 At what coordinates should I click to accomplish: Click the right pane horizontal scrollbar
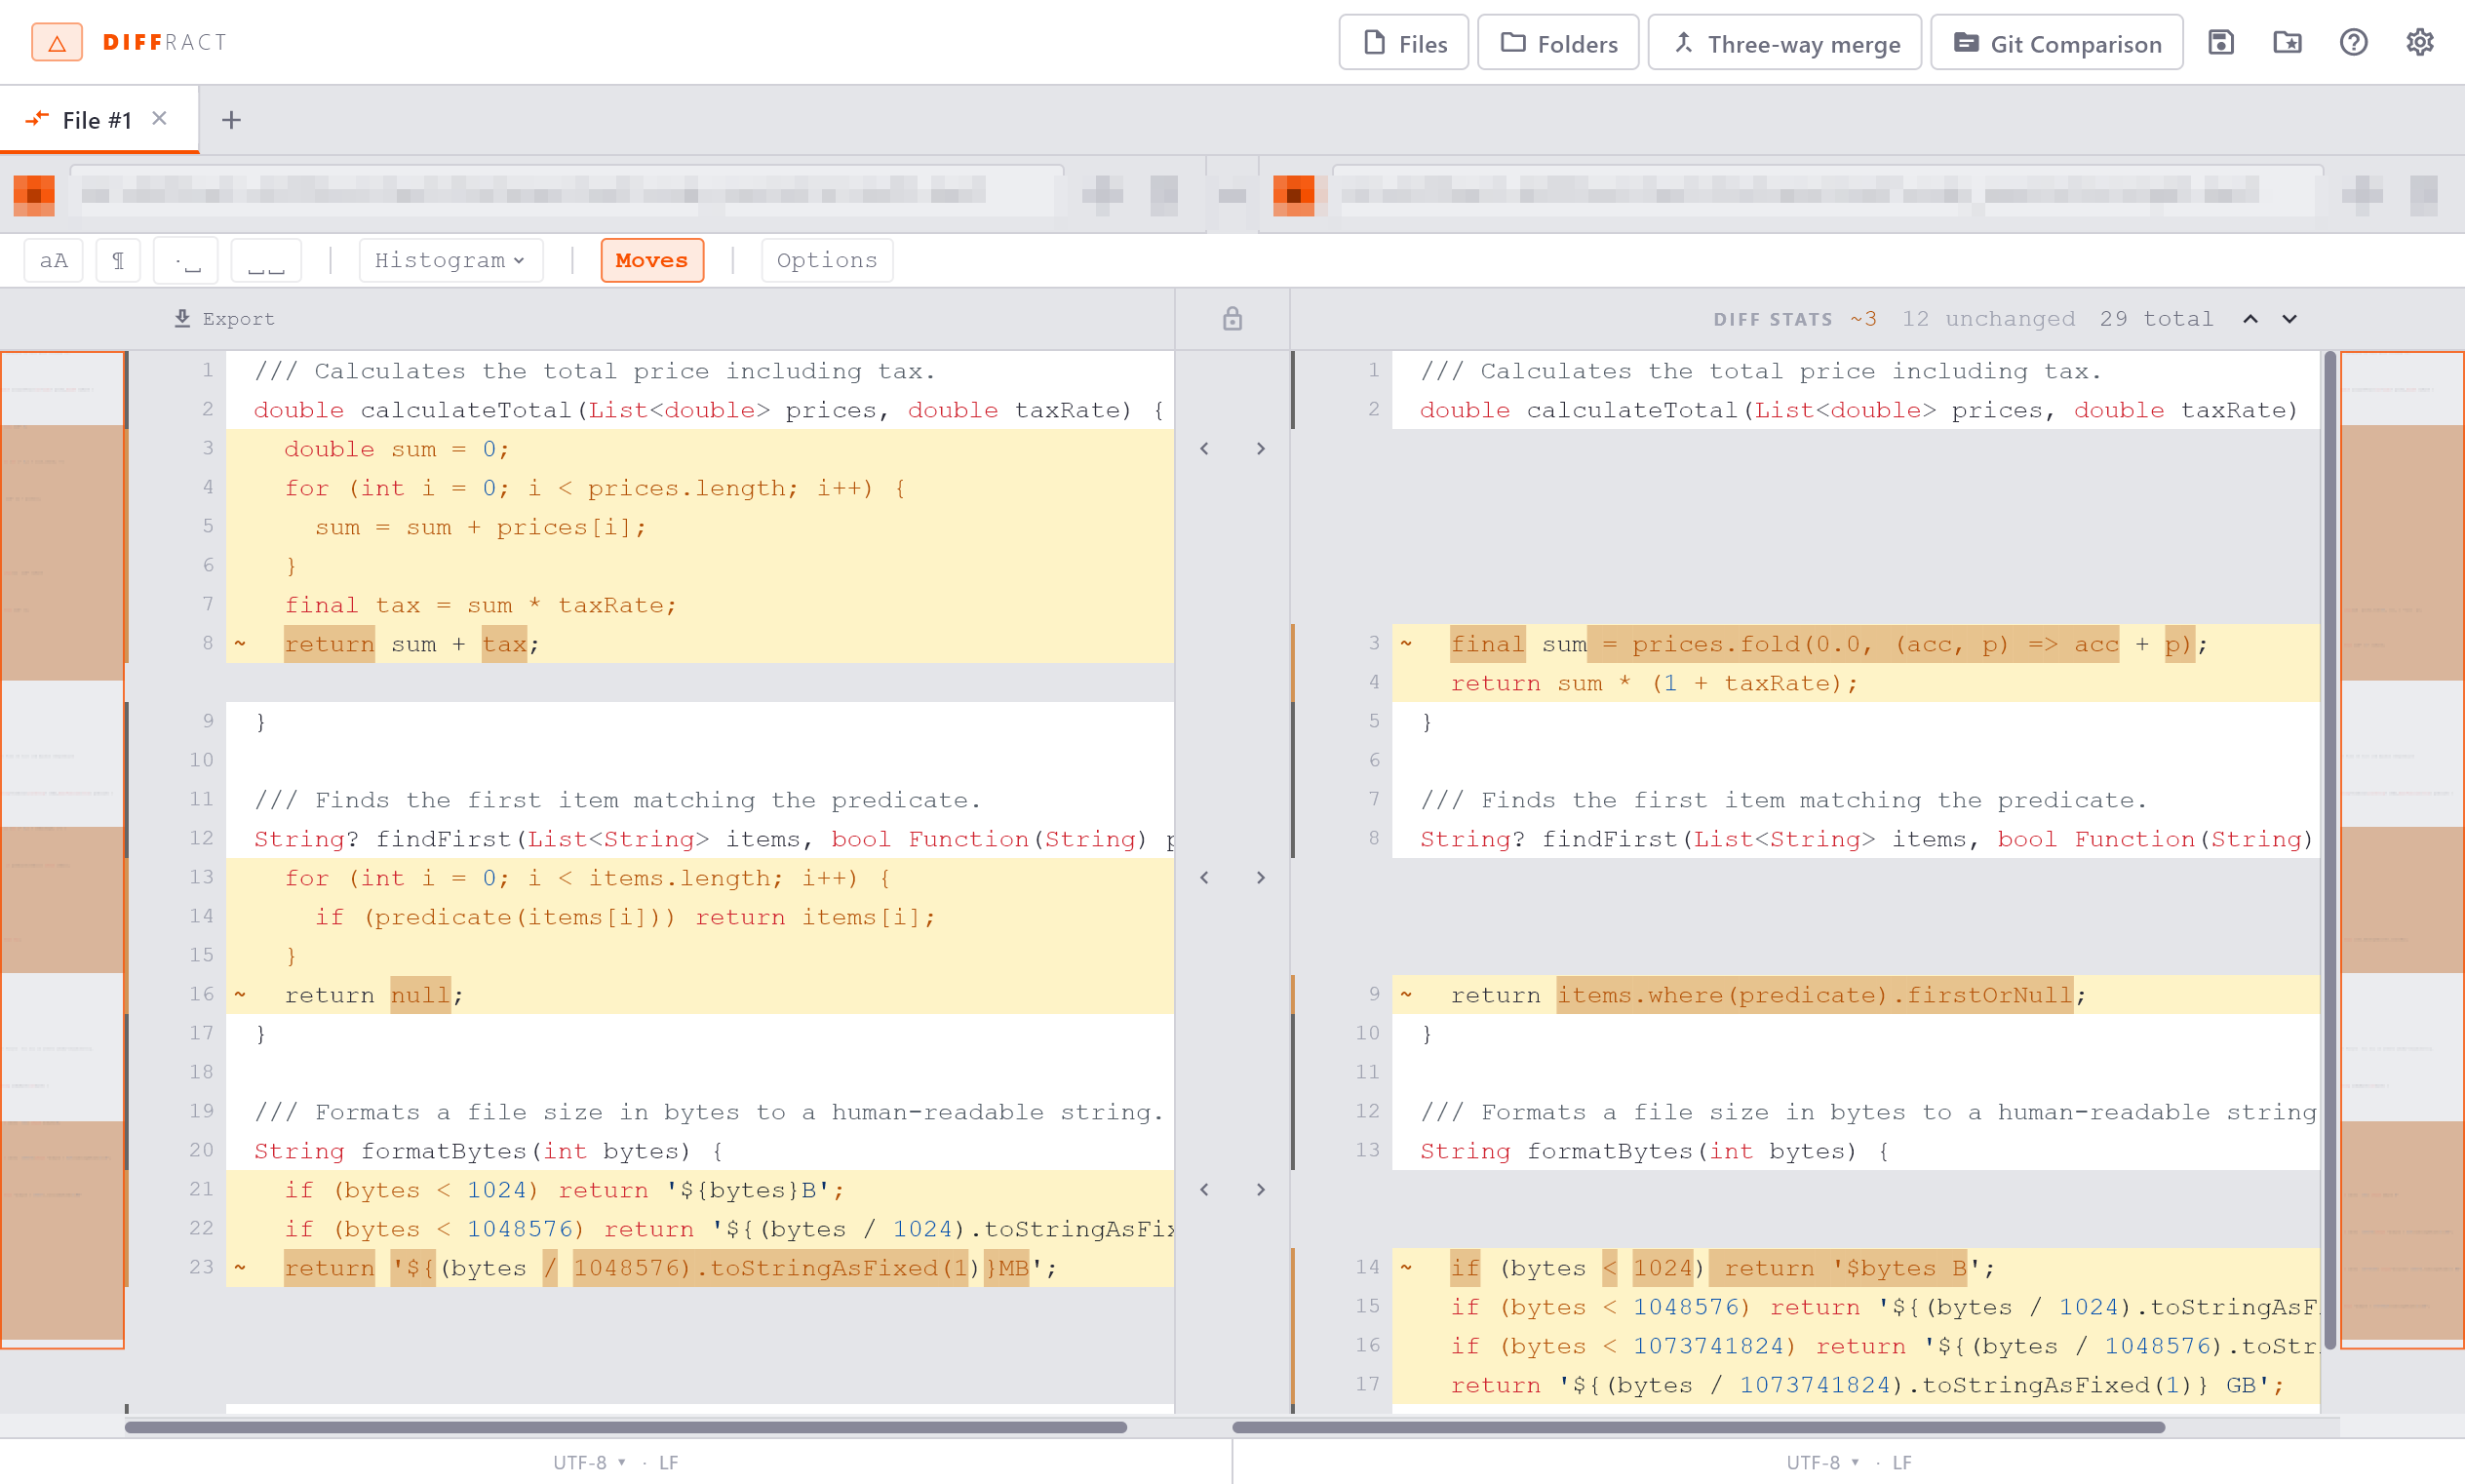(1698, 1427)
